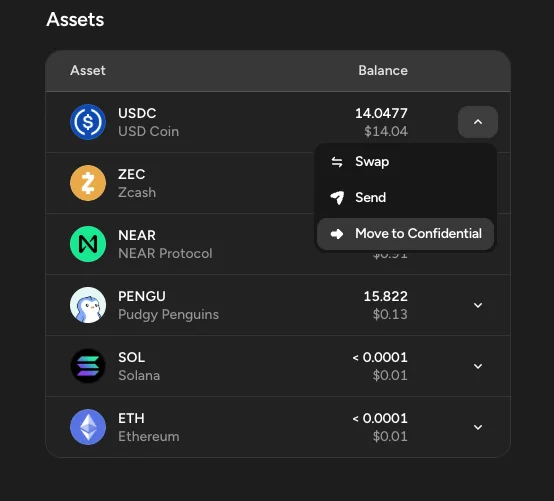The width and height of the screenshot is (554, 501).
Task: Select Move to Confidential menu entry
Action: coord(405,234)
